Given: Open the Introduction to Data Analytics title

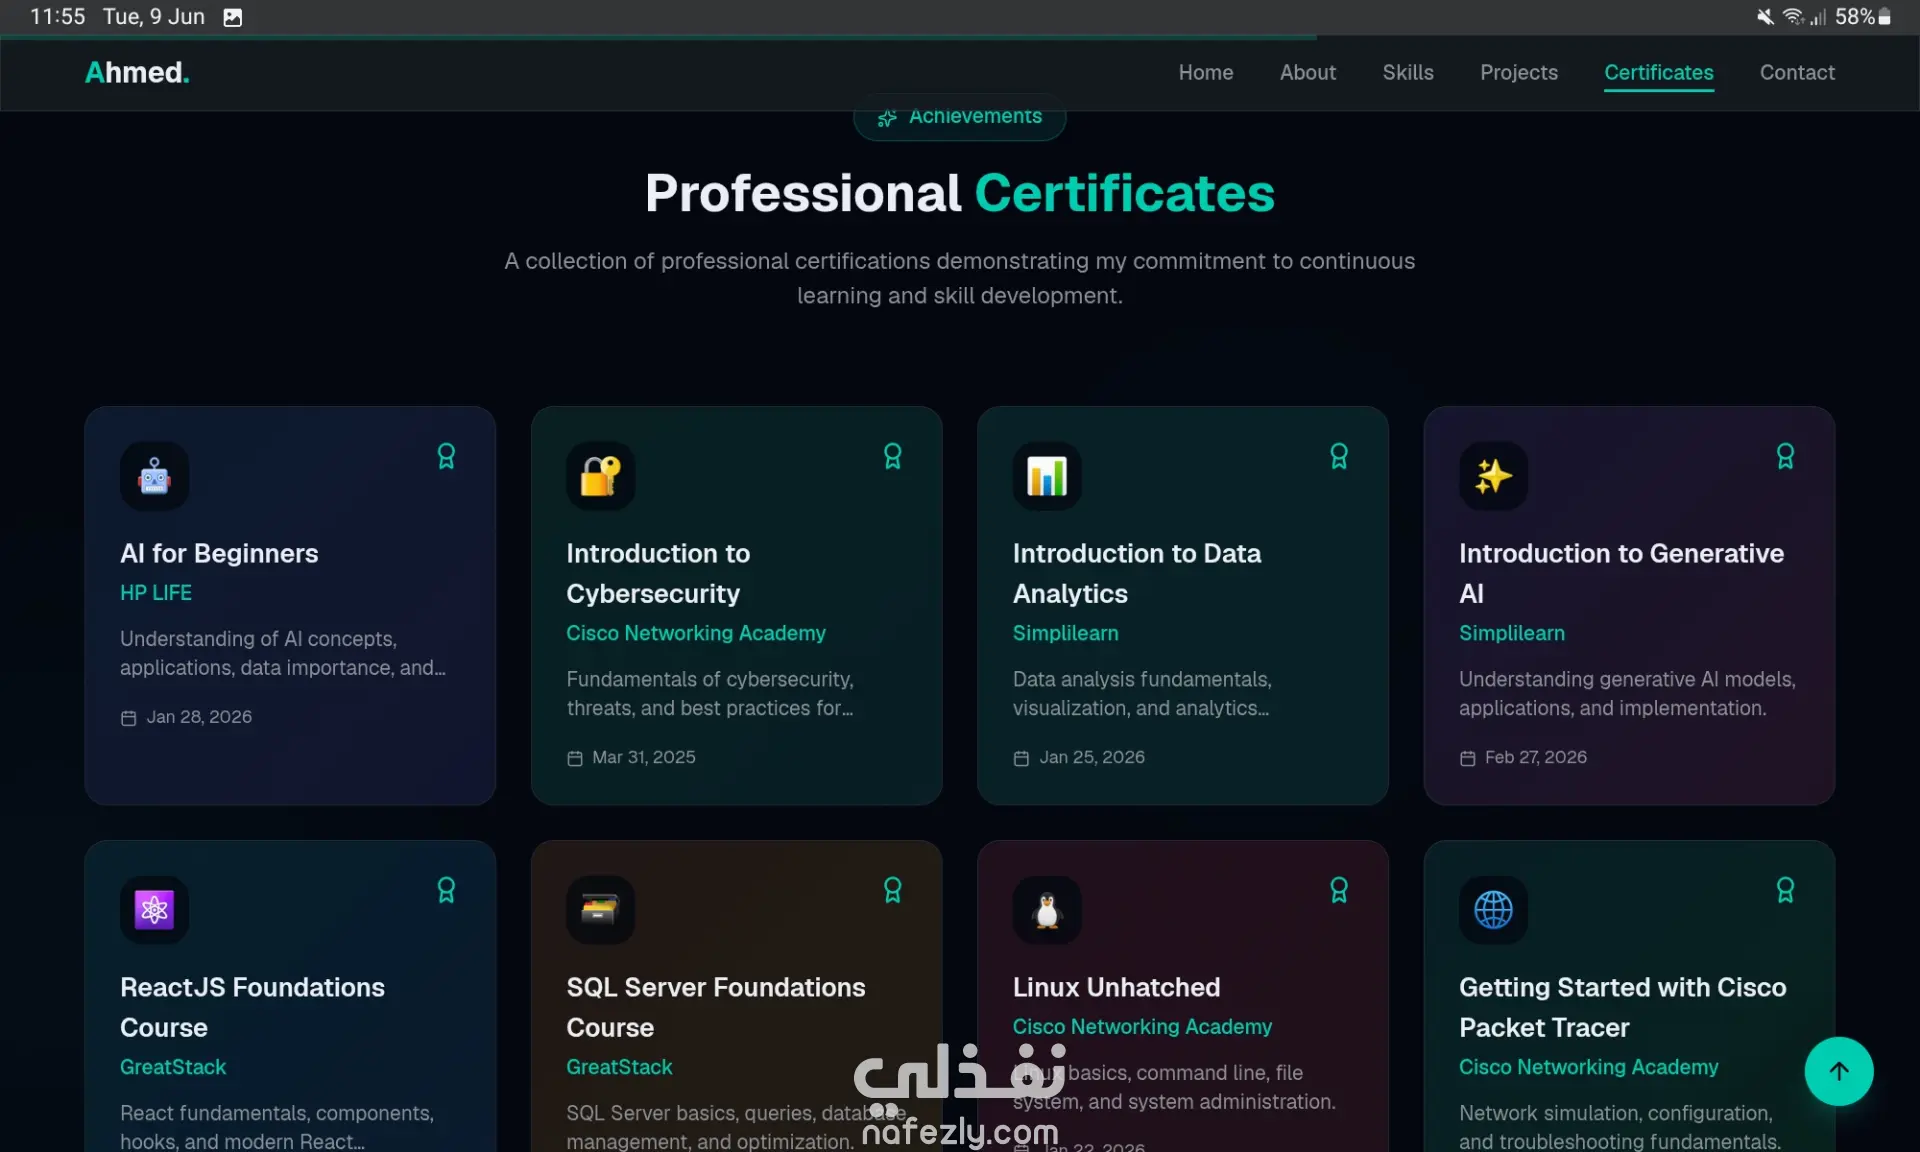Looking at the screenshot, I should 1137,573.
